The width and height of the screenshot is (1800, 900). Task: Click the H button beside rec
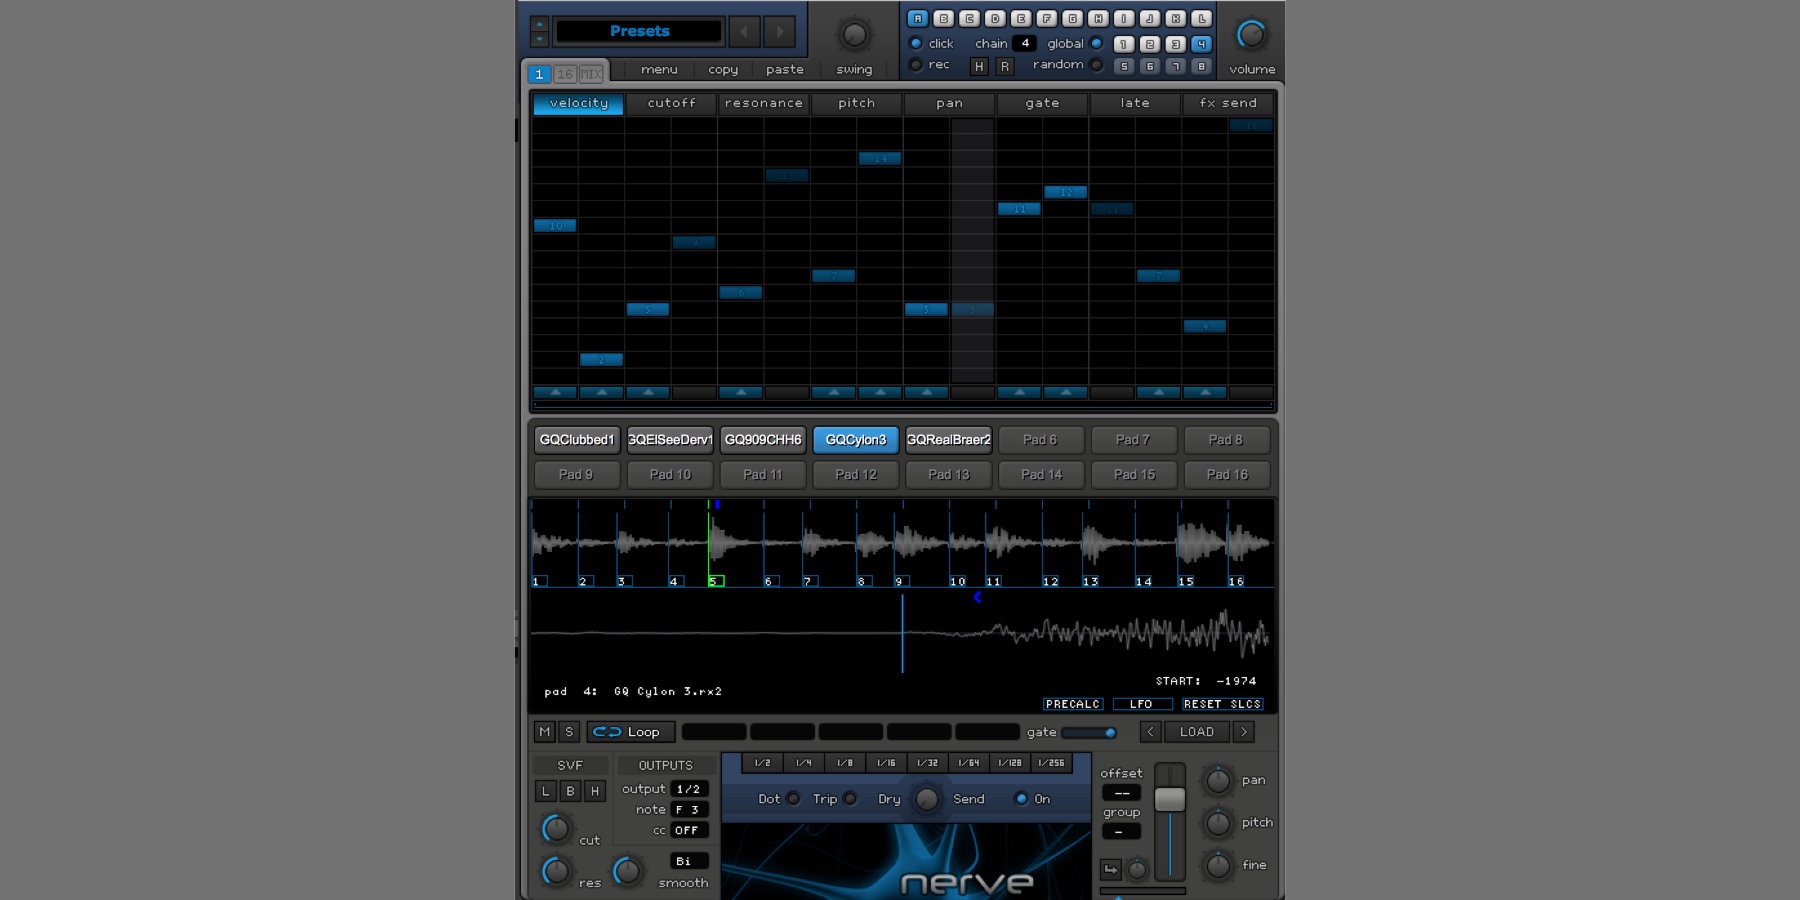point(979,66)
